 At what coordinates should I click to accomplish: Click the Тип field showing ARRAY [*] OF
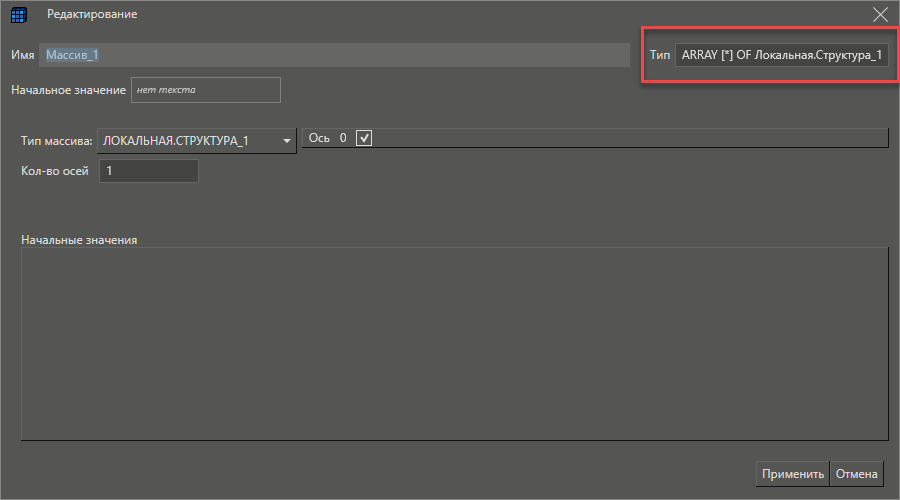(x=781, y=56)
